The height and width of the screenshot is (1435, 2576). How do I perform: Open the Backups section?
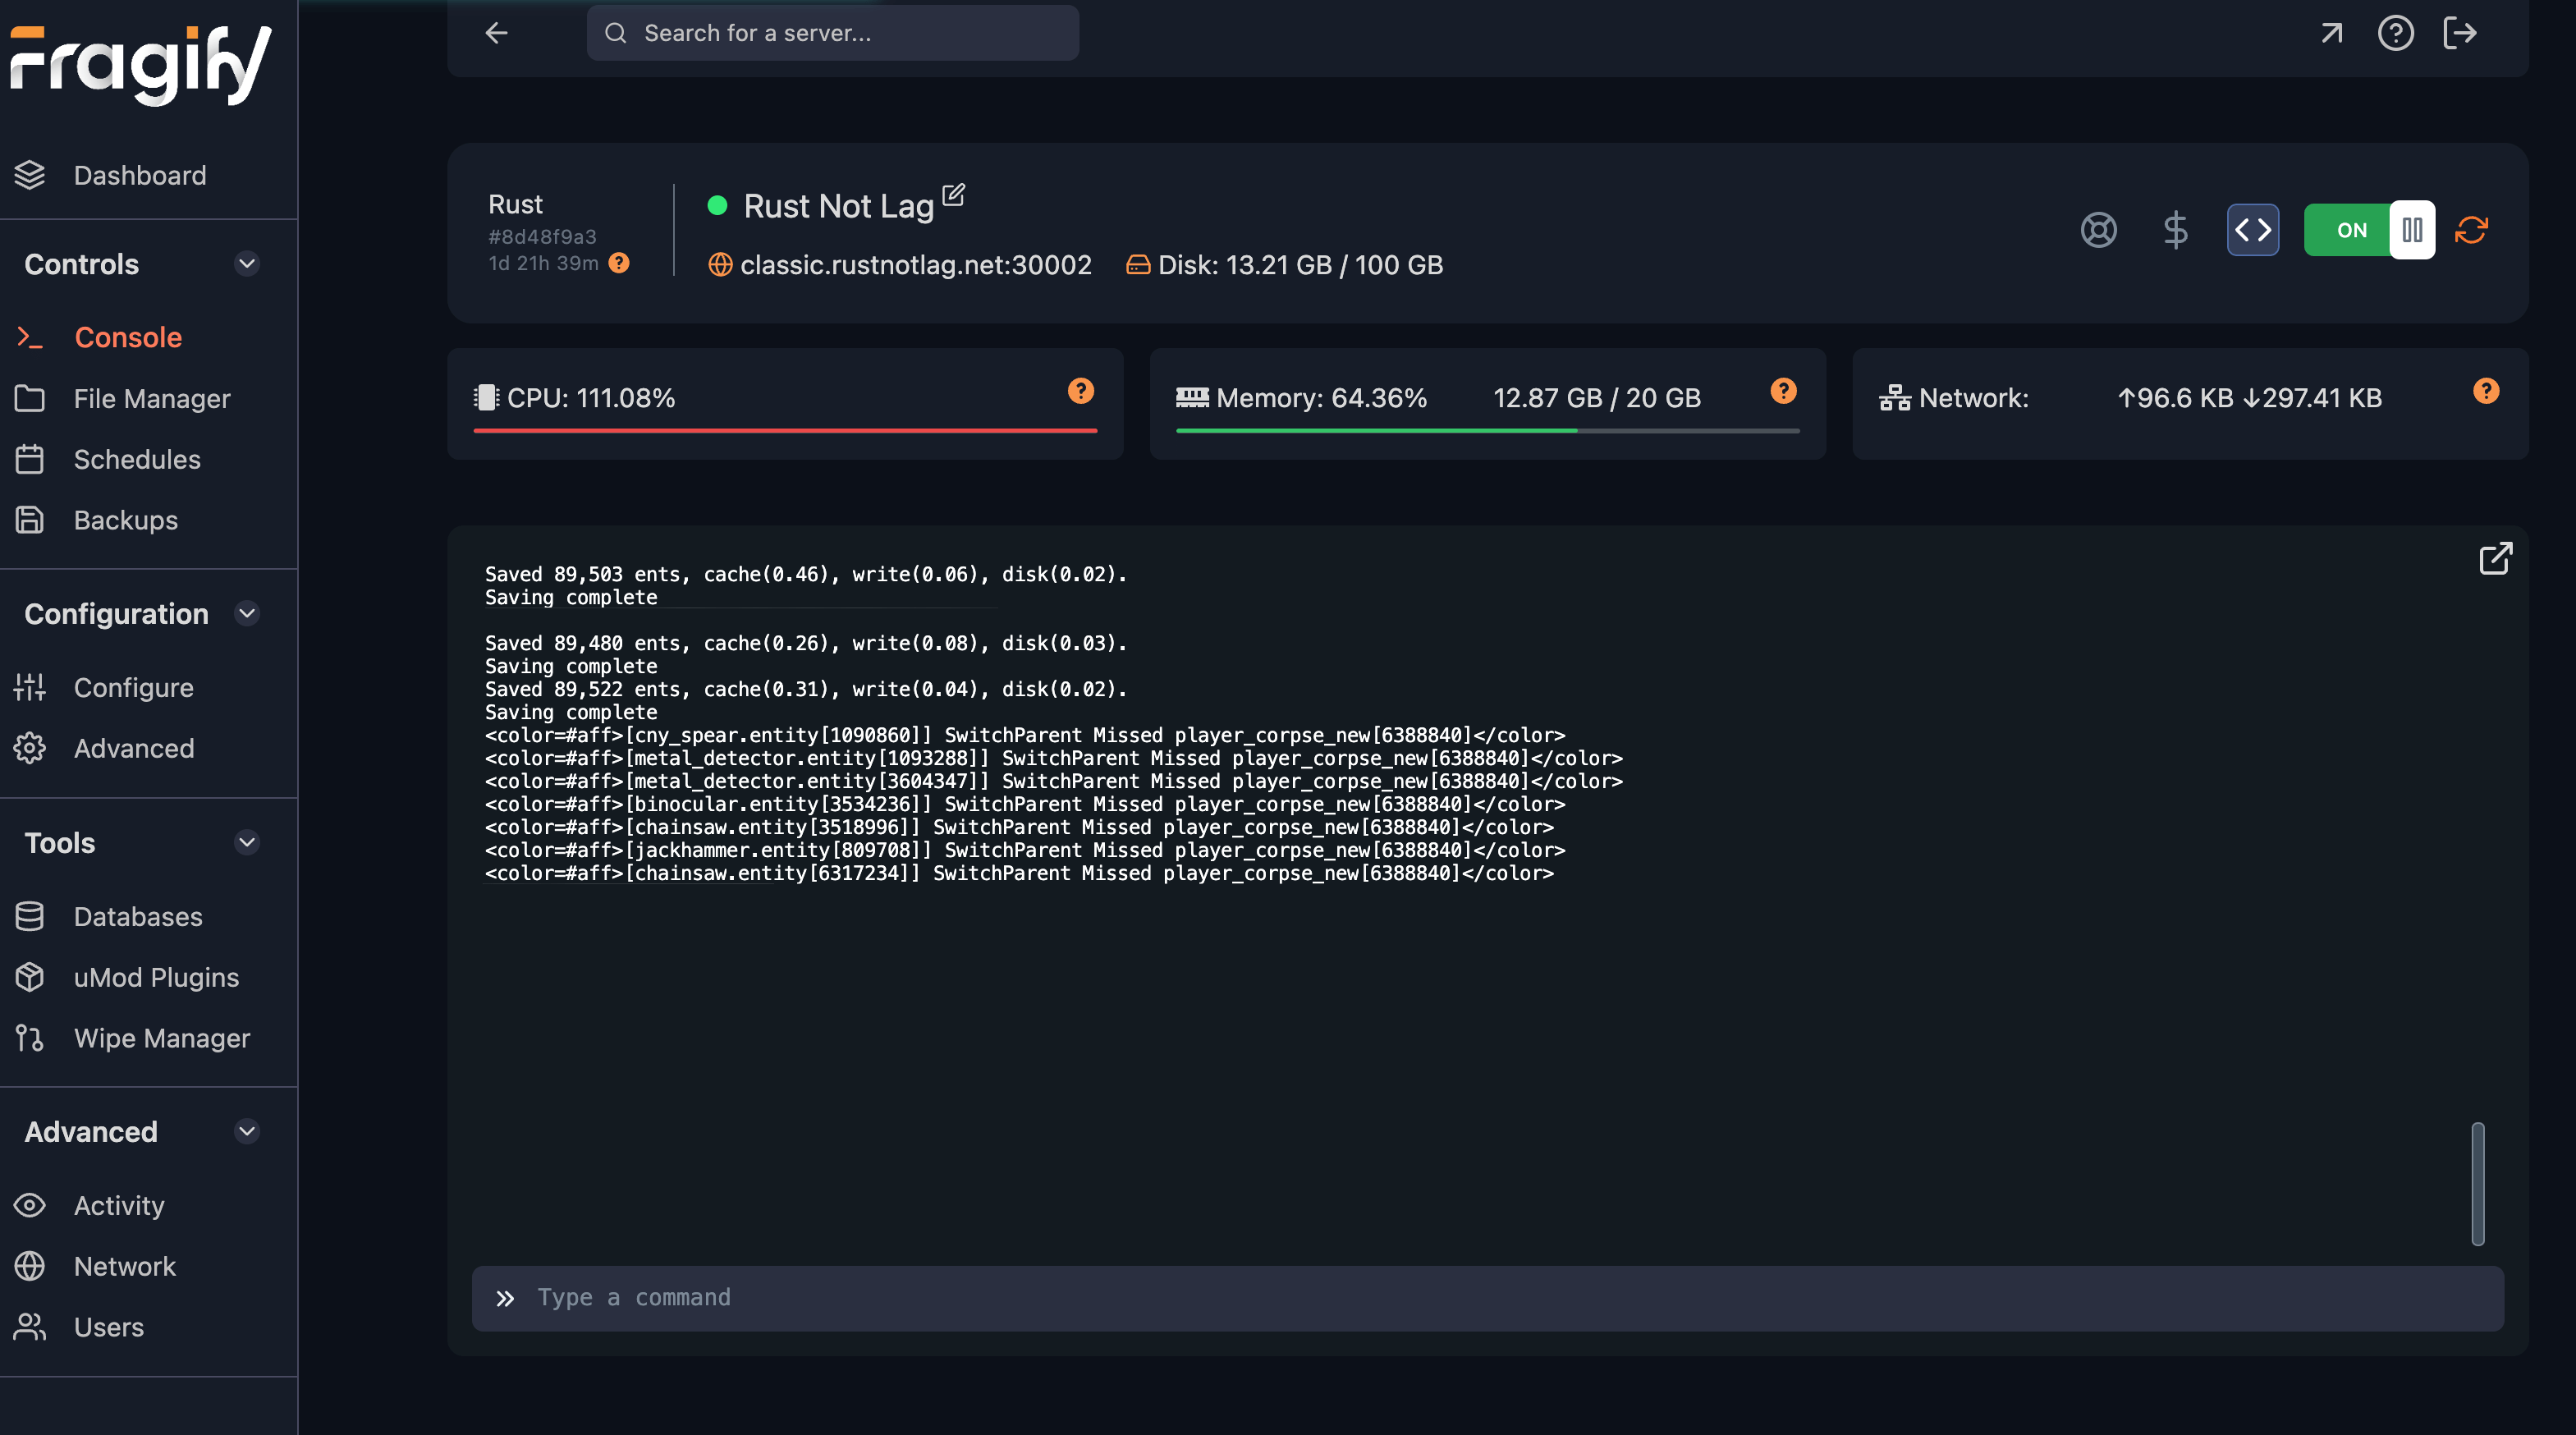[124, 519]
